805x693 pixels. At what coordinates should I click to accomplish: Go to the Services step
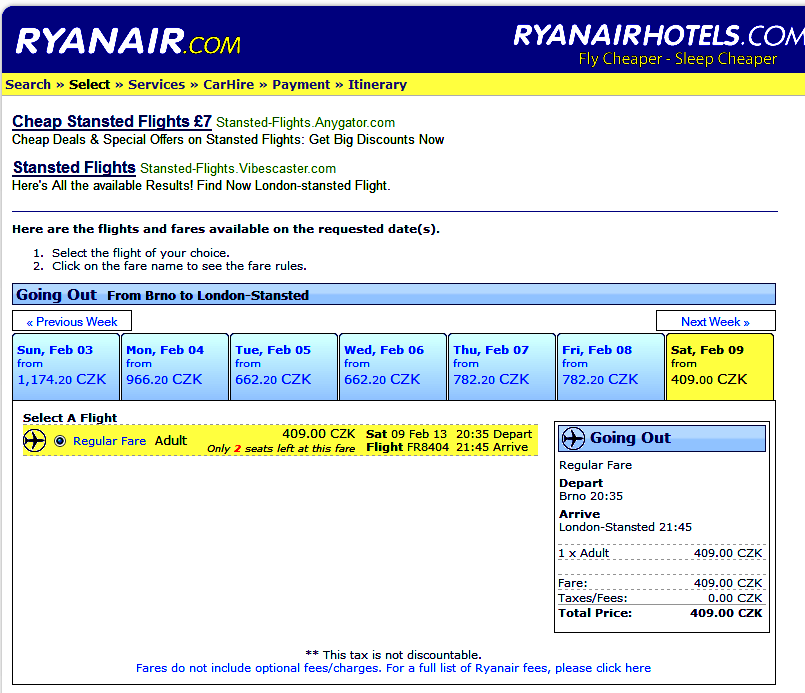157,84
